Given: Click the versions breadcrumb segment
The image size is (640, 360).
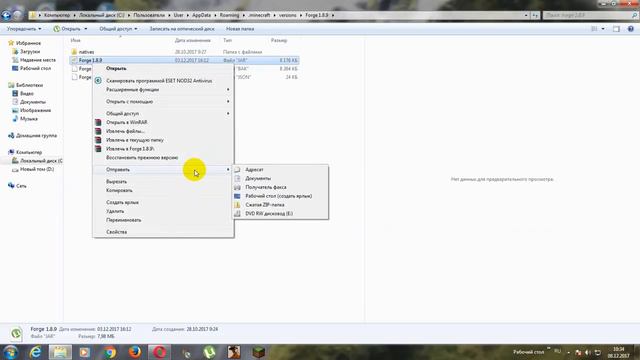Looking at the screenshot, I should (x=288, y=15).
